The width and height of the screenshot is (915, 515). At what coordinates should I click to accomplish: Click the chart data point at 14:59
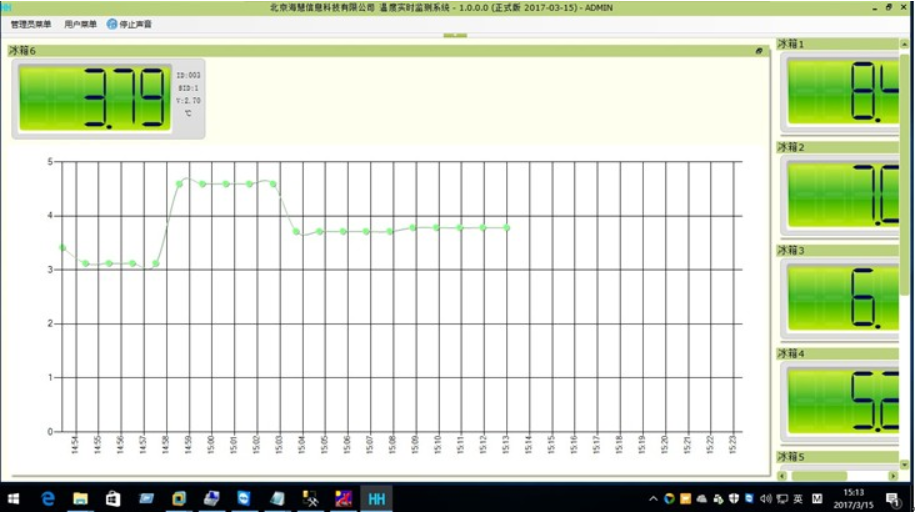[x=179, y=184]
